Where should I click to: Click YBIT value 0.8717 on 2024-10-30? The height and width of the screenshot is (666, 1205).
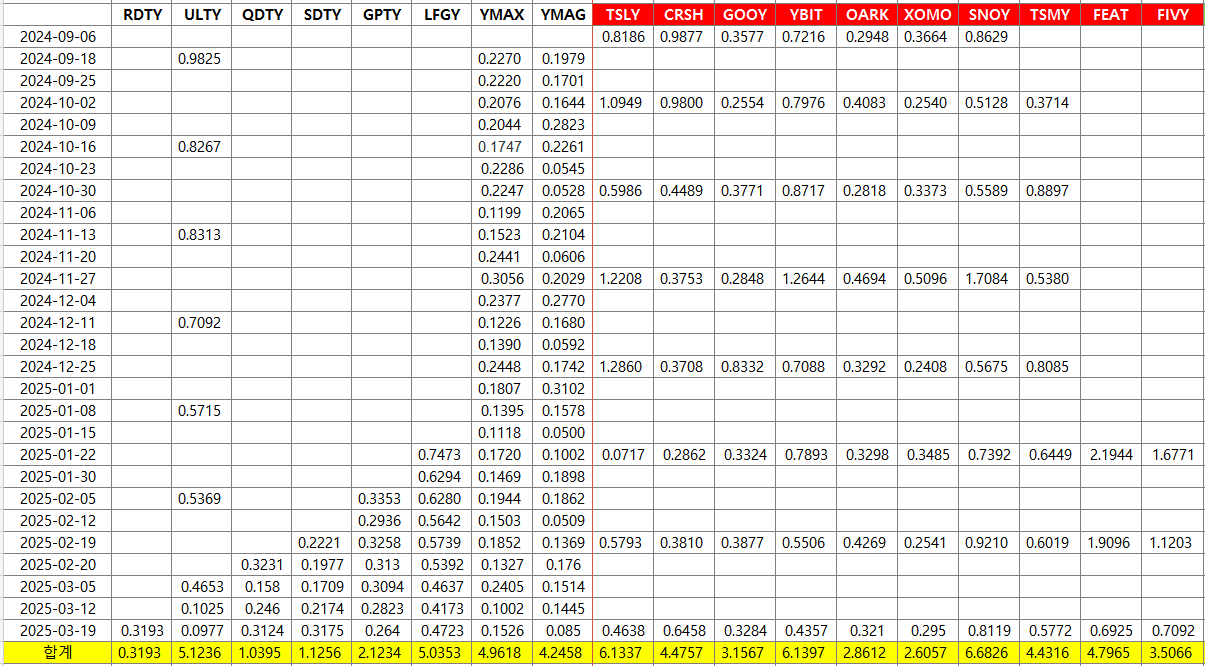[804, 190]
